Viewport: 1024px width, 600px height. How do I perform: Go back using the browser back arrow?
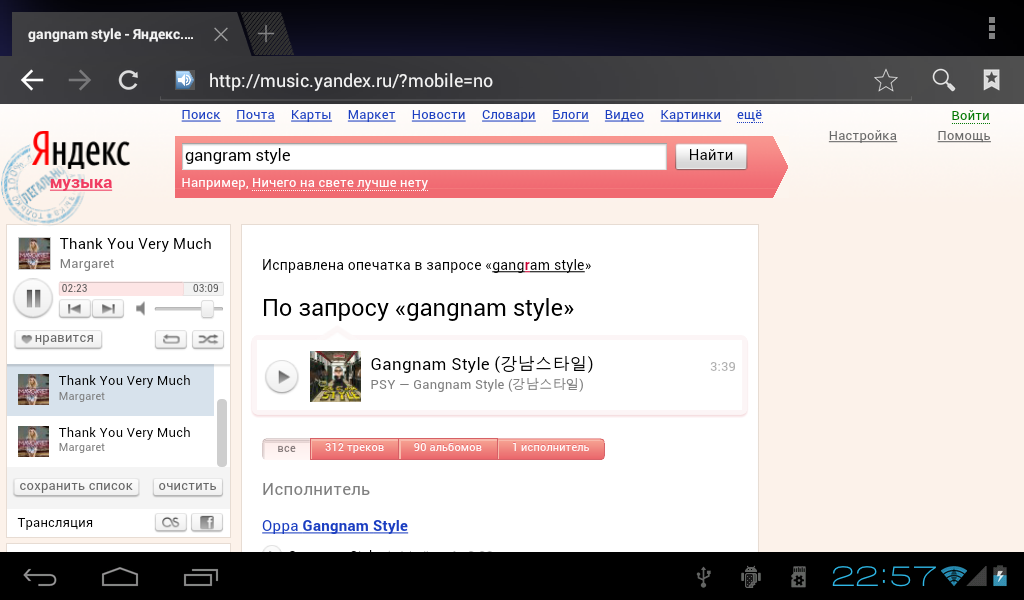[x=31, y=80]
